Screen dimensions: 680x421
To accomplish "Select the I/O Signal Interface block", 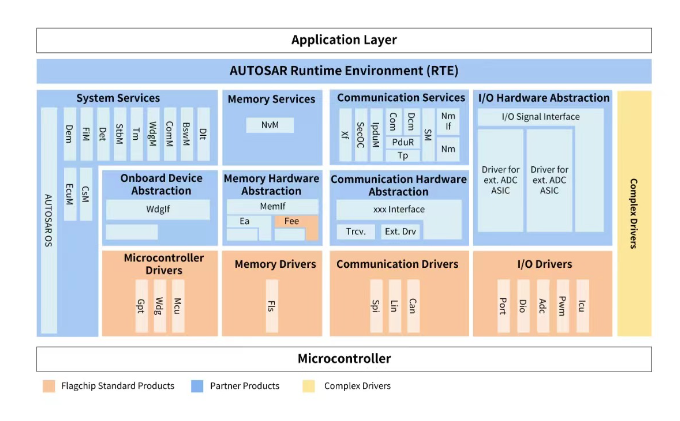I will pyautogui.click(x=540, y=117).
